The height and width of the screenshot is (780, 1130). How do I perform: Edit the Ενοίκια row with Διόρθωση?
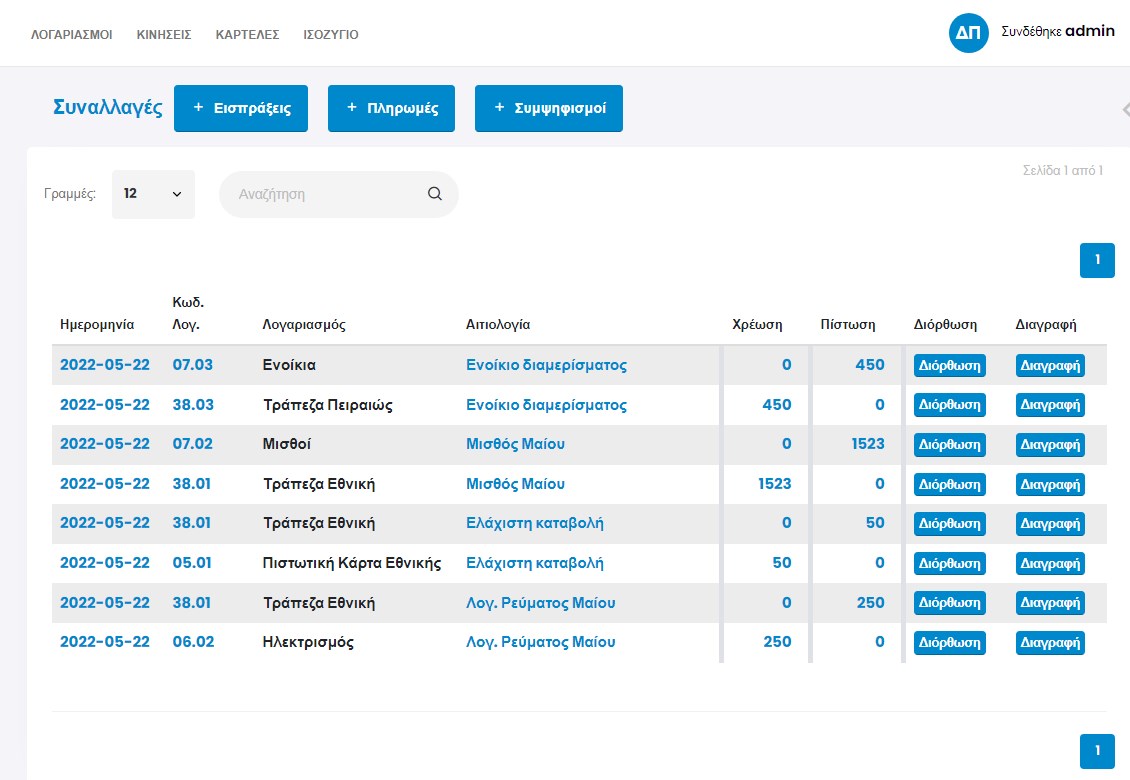tap(949, 365)
